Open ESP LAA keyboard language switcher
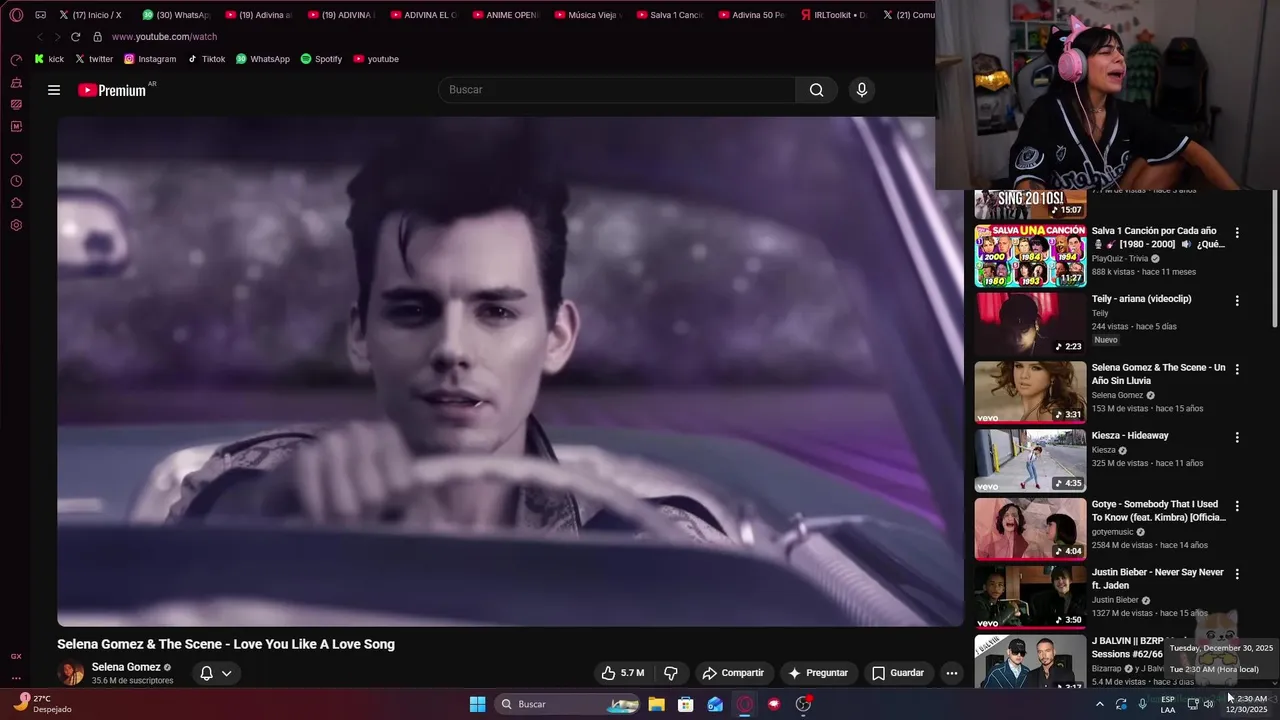The width and height of the screenshot is (1280, 720). (x=1168, y=704)
